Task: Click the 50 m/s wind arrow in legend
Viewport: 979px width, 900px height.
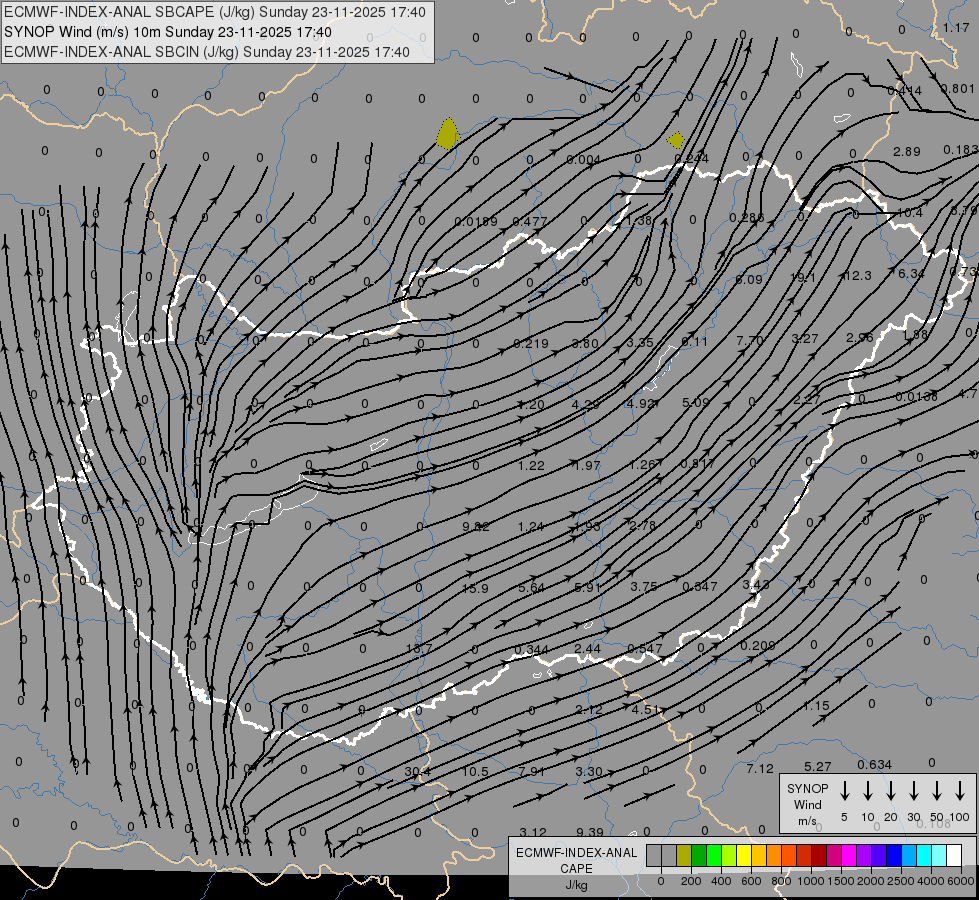Action: pyautogui.click(x=937, y=791)
